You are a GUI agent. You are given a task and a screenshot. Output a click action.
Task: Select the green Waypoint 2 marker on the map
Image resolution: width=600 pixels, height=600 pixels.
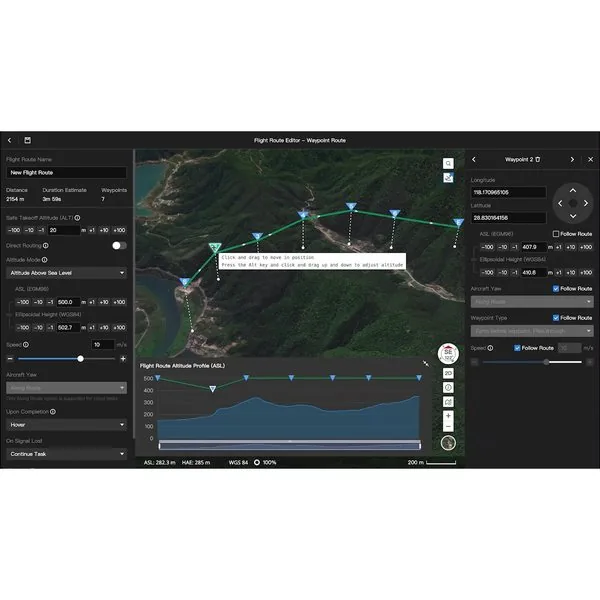(215, 248)
